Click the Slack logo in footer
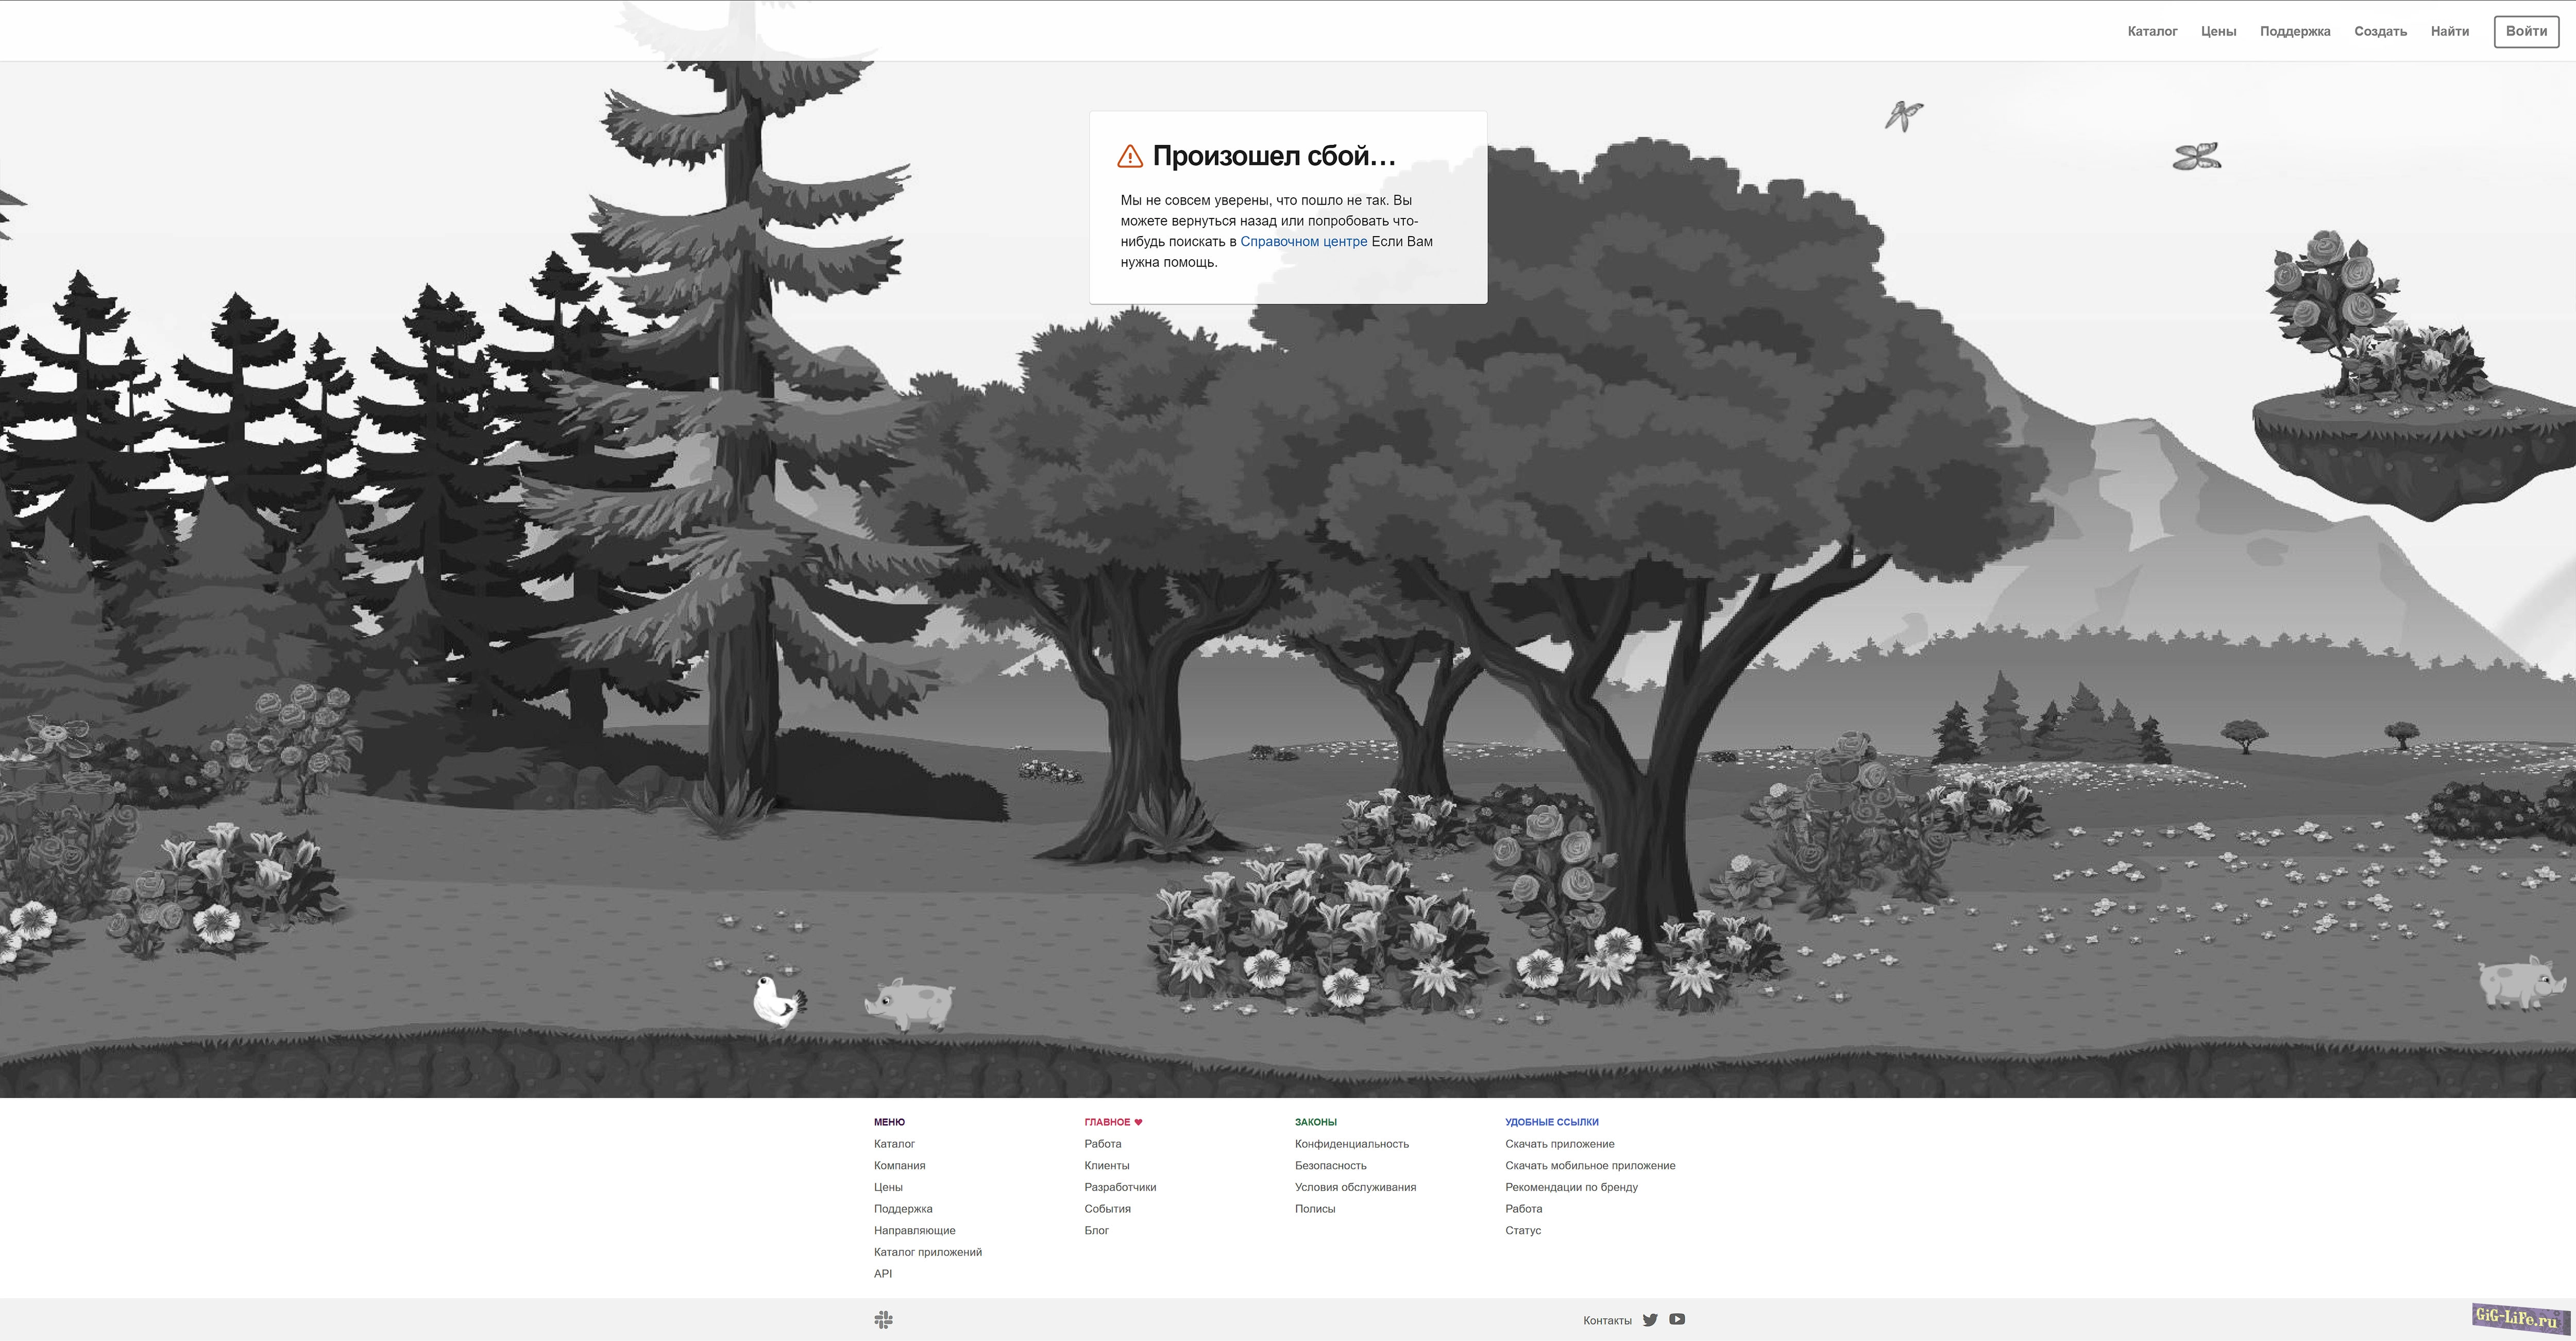This screenshot has width=2576, height=1341. [x=883, y=1320]
